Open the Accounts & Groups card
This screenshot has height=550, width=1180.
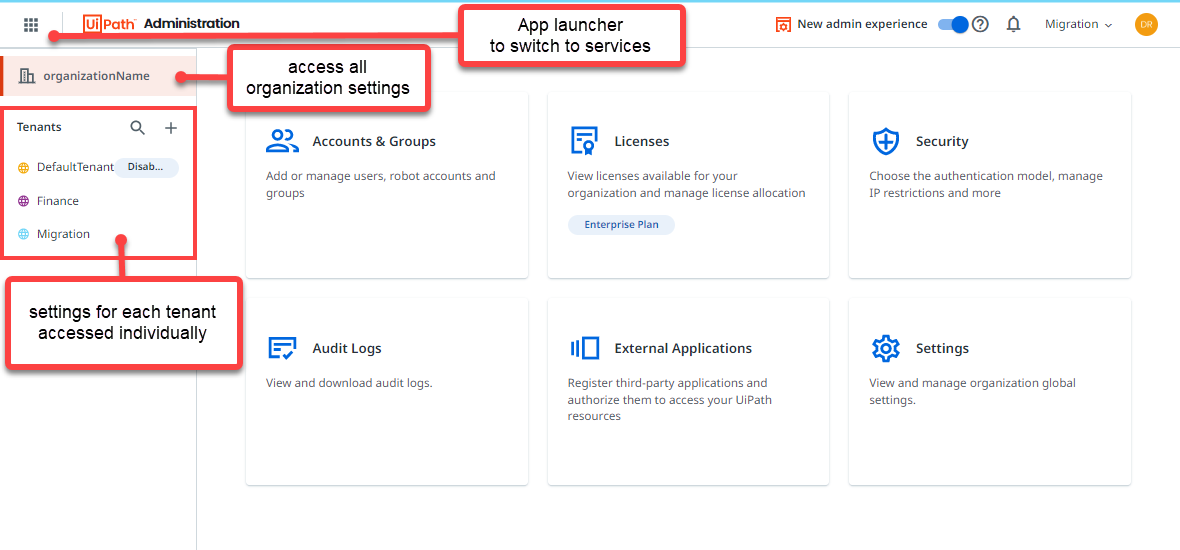pyautogui.click(x=387, y=186)
